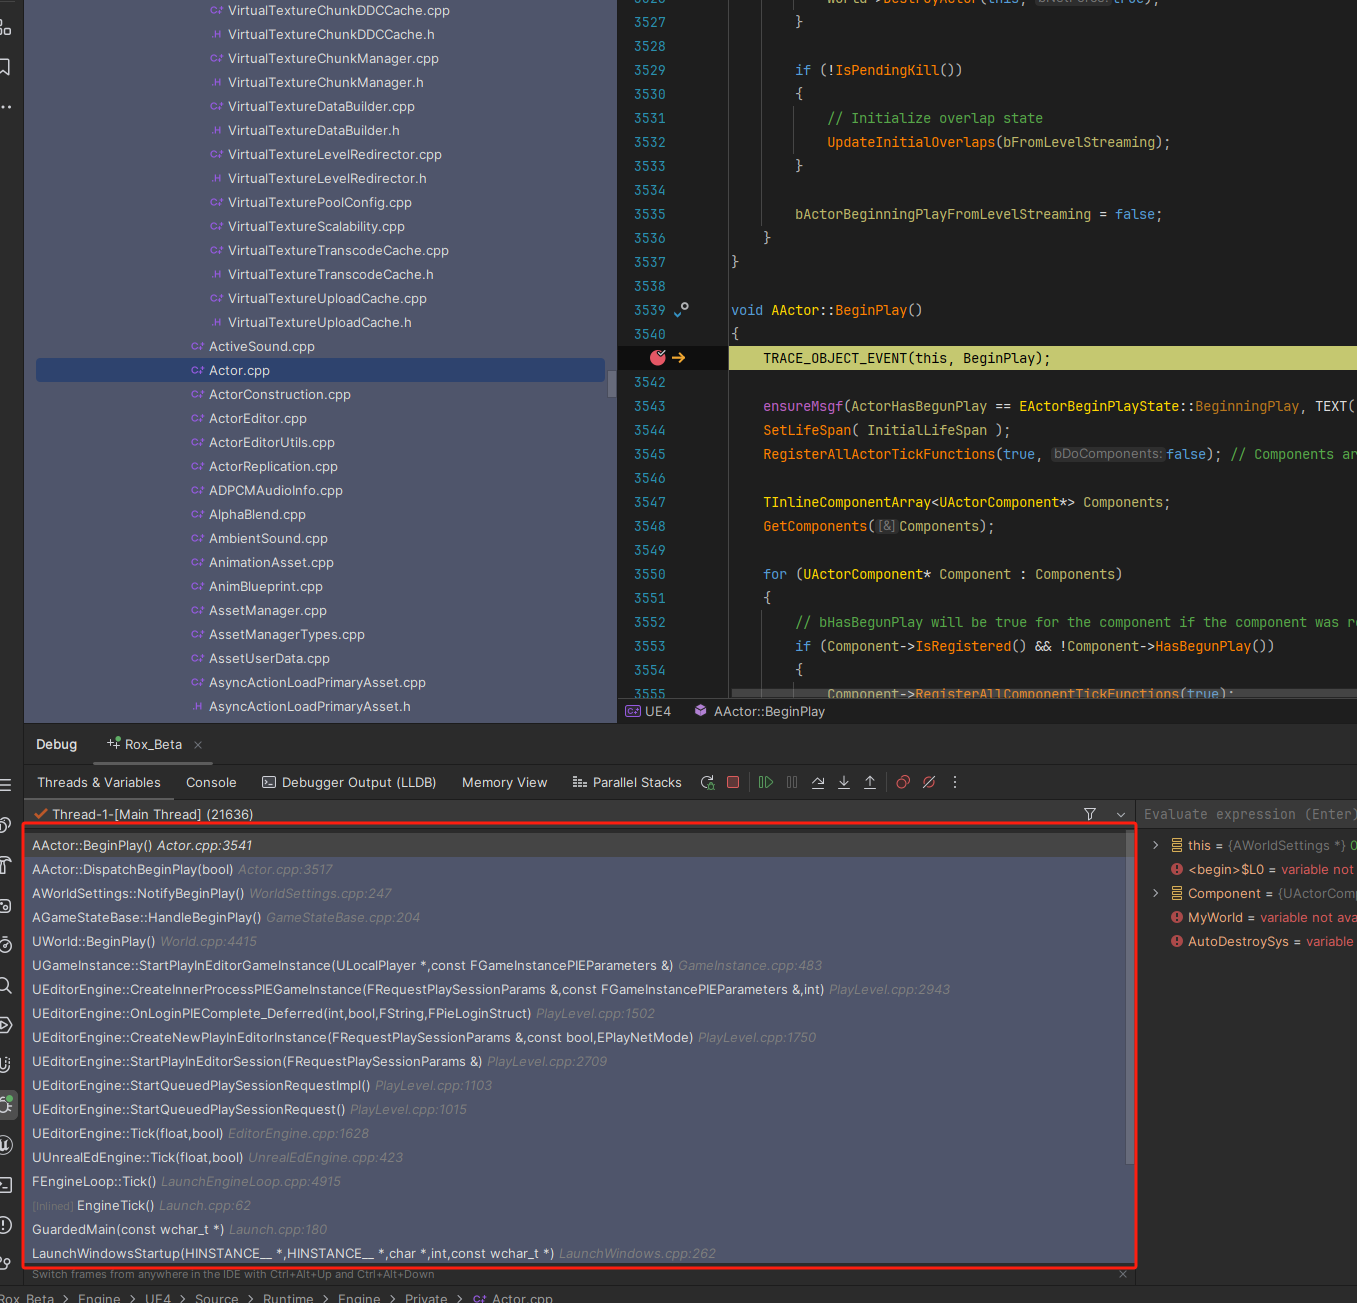1357x1303 pixels.
Task: Click 'Runtime' breadcrumb in navigation bar
Action: coord(288,1297)
